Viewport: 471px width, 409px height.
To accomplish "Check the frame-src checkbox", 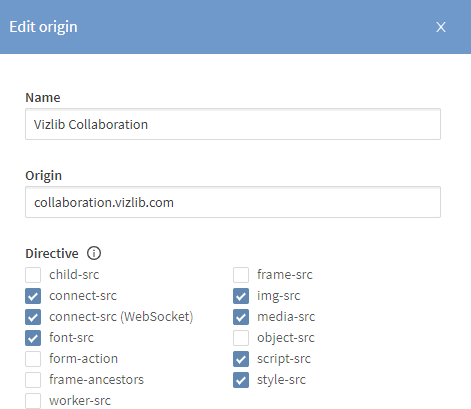I will point(241,275).
